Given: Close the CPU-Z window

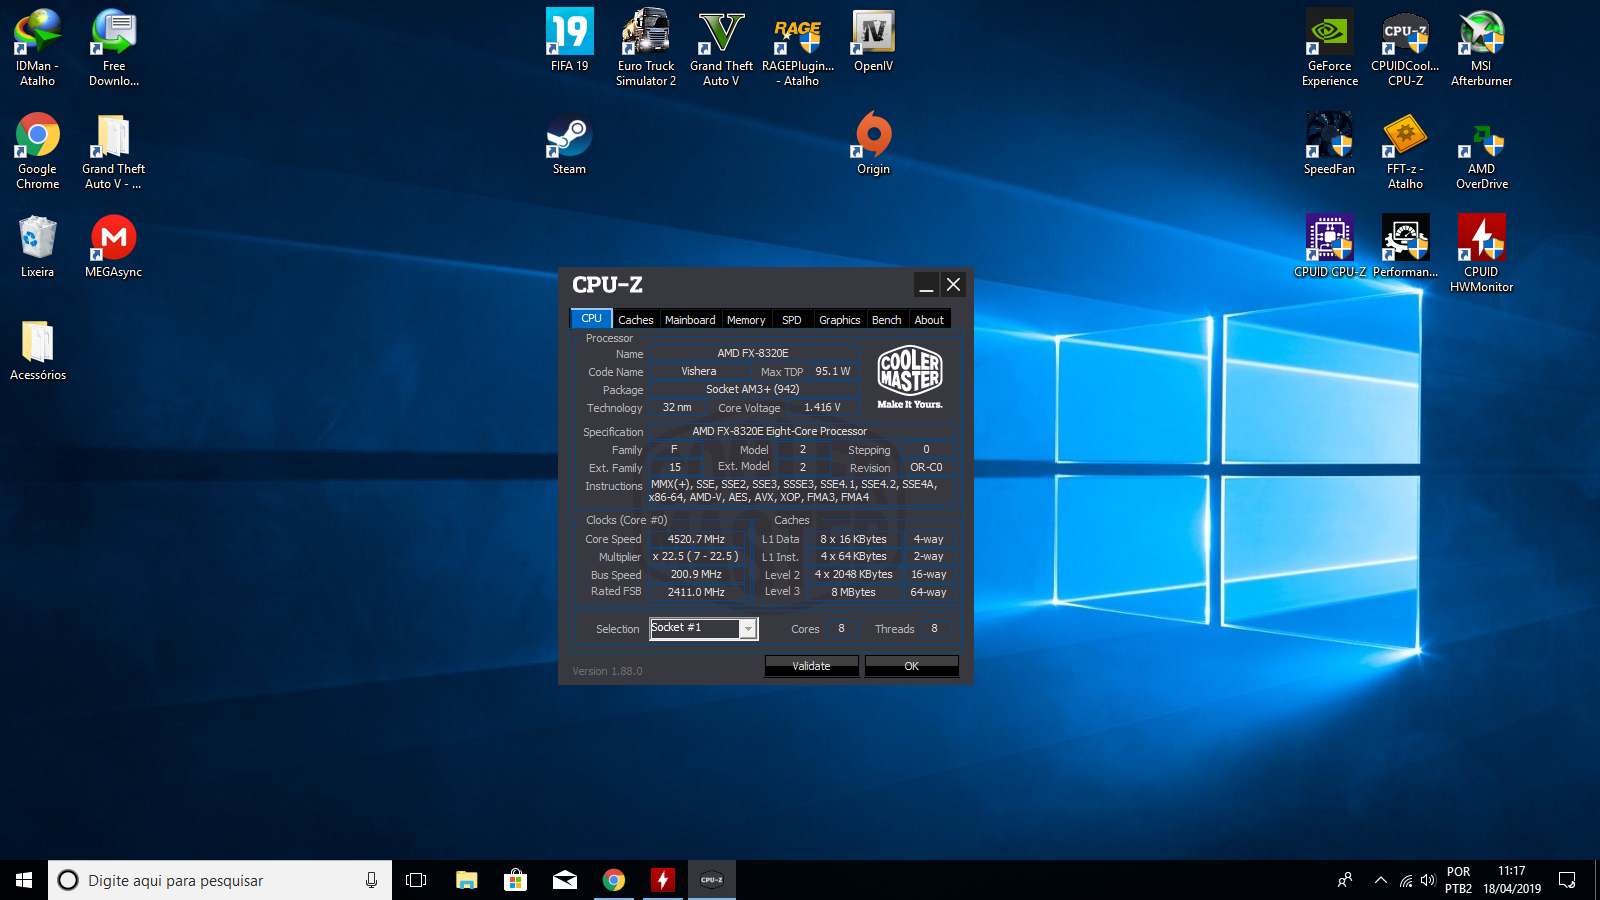Looking at the screenshot, I should 953,285.
